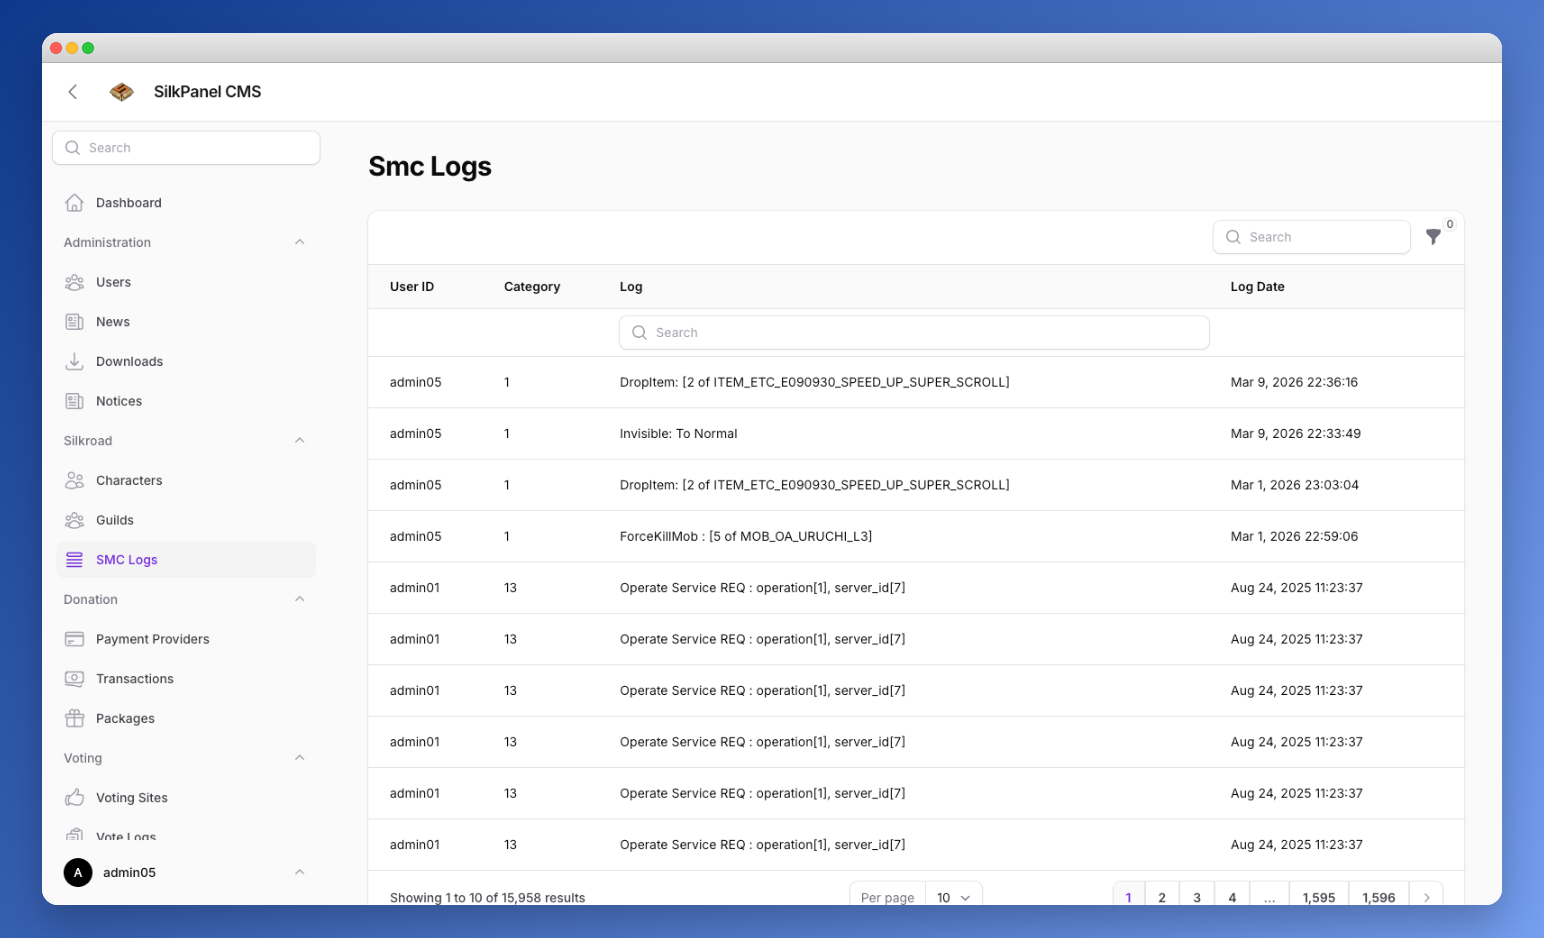Click the 'Invisible: To Normal' log entry

pos(678,434)
